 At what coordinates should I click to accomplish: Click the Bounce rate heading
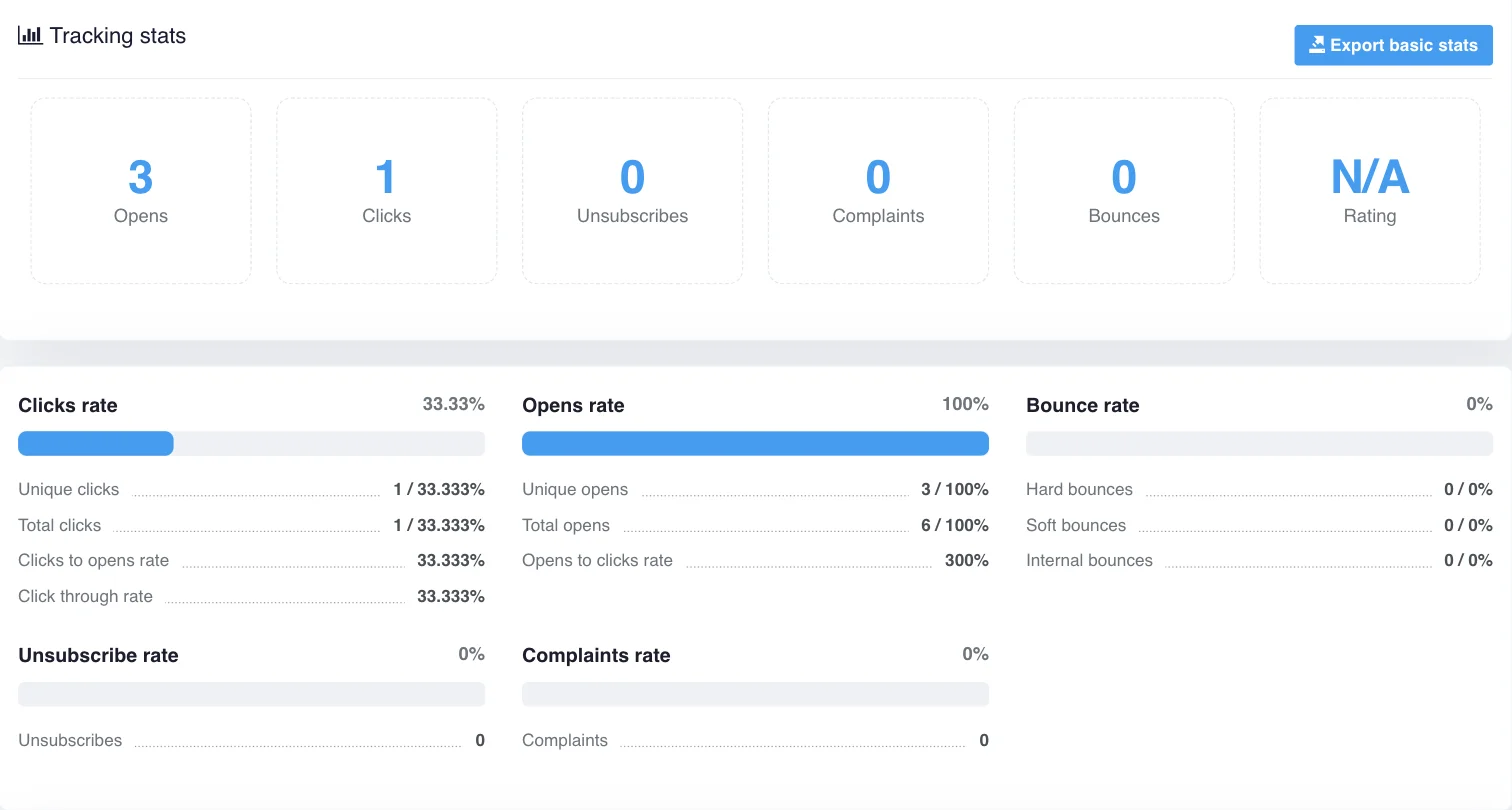(x=1083, y=405)
